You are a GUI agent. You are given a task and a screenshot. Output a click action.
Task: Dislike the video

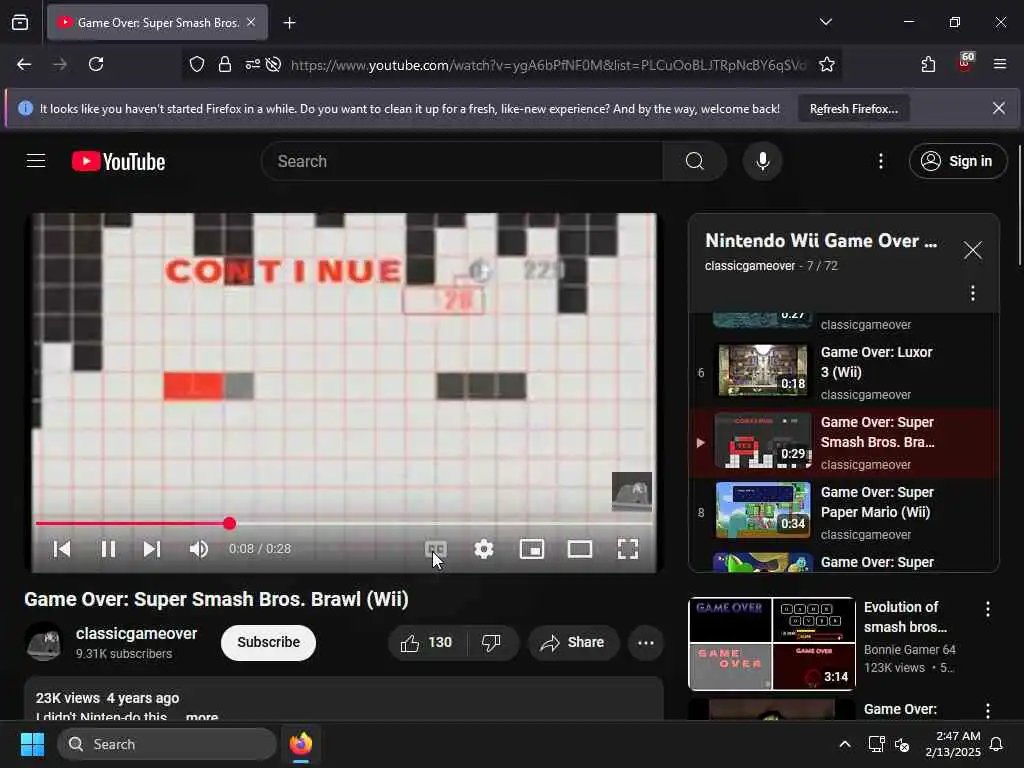[492, 643]
